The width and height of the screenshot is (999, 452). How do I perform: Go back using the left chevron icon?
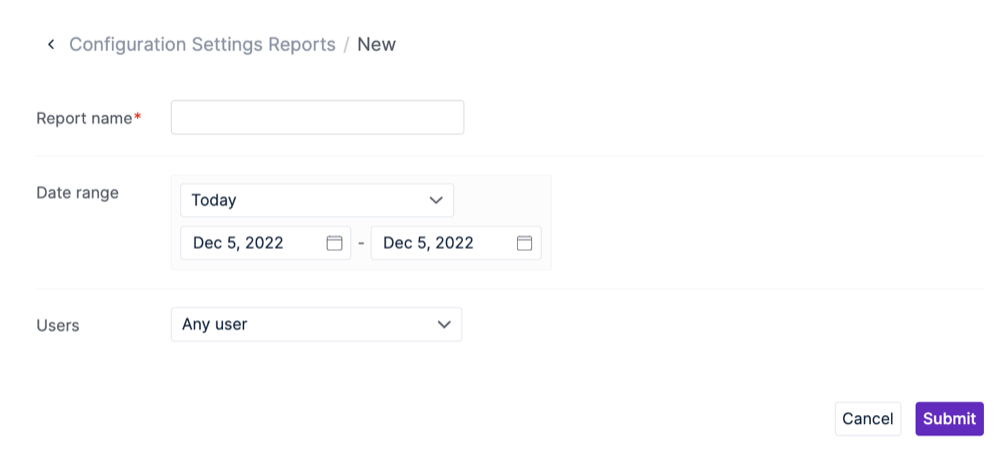coord(51,45)
